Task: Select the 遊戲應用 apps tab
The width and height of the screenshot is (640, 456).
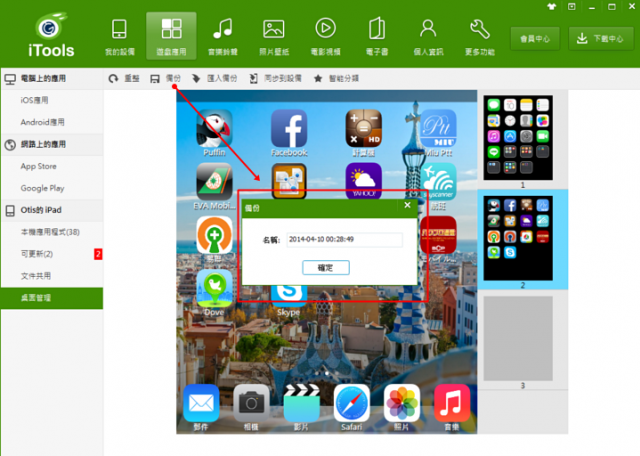Action: pos(171,37)
